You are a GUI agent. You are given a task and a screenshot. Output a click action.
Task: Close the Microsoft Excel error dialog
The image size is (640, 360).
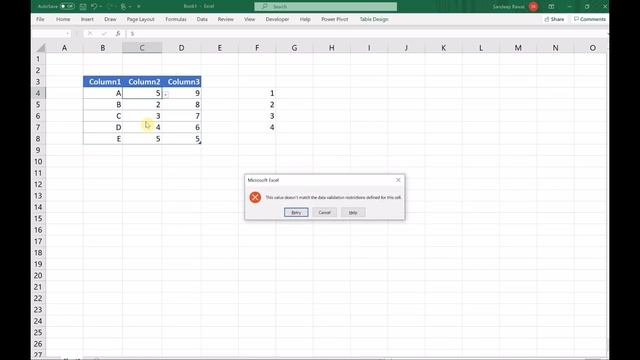[x=398, y=180]
